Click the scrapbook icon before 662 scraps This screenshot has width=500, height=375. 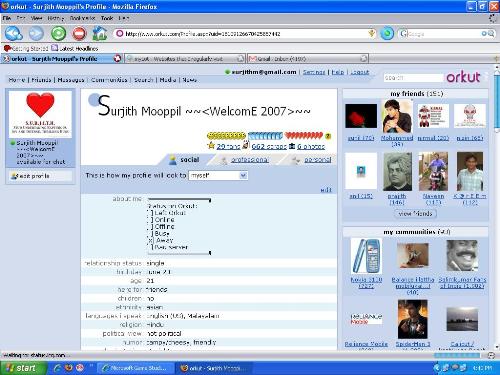click(246, 145)
